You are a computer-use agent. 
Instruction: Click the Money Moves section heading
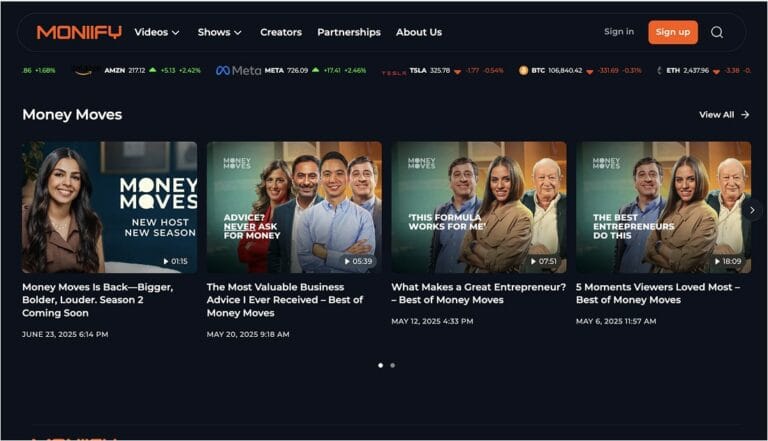point(72,115)
